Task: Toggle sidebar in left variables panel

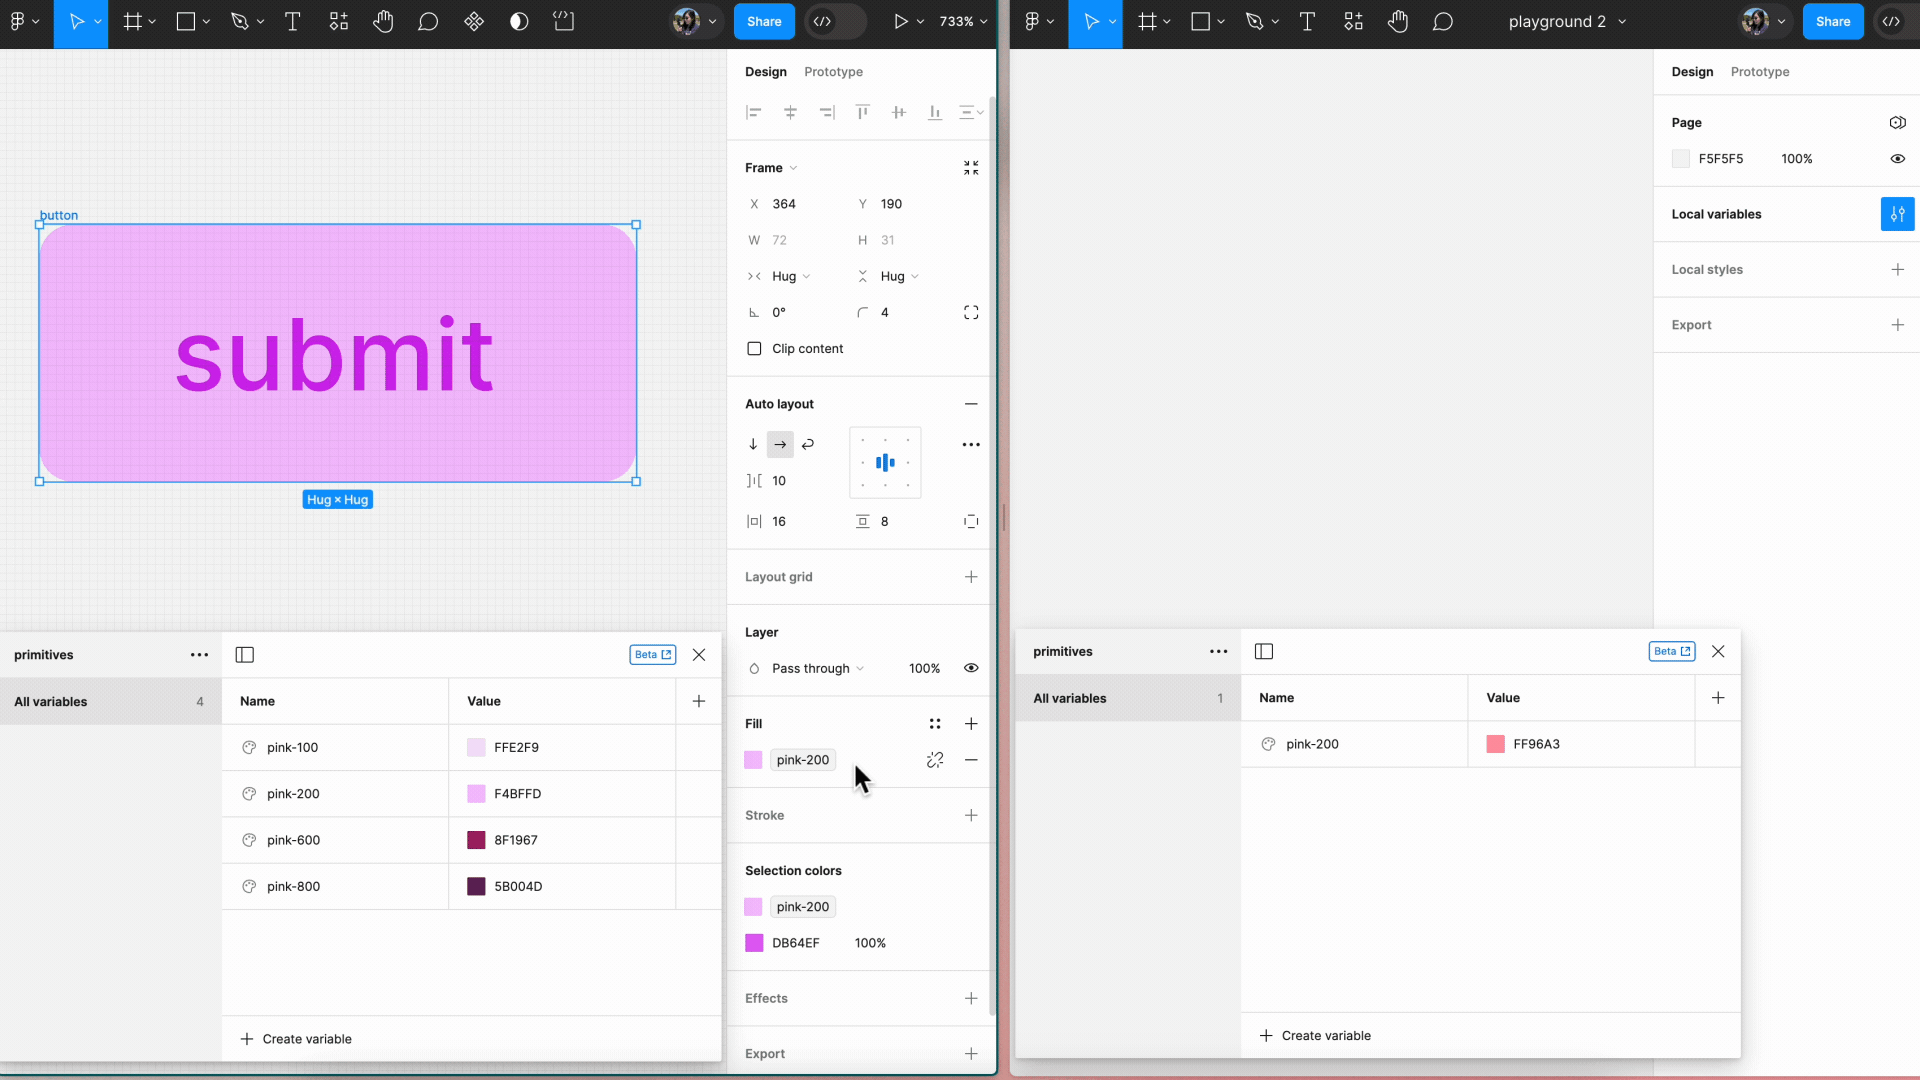Action: (245, 655)
